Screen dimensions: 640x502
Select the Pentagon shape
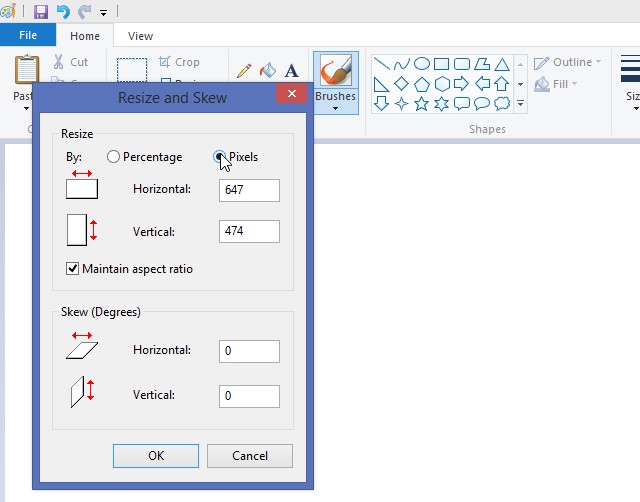[x=422, y=84]
